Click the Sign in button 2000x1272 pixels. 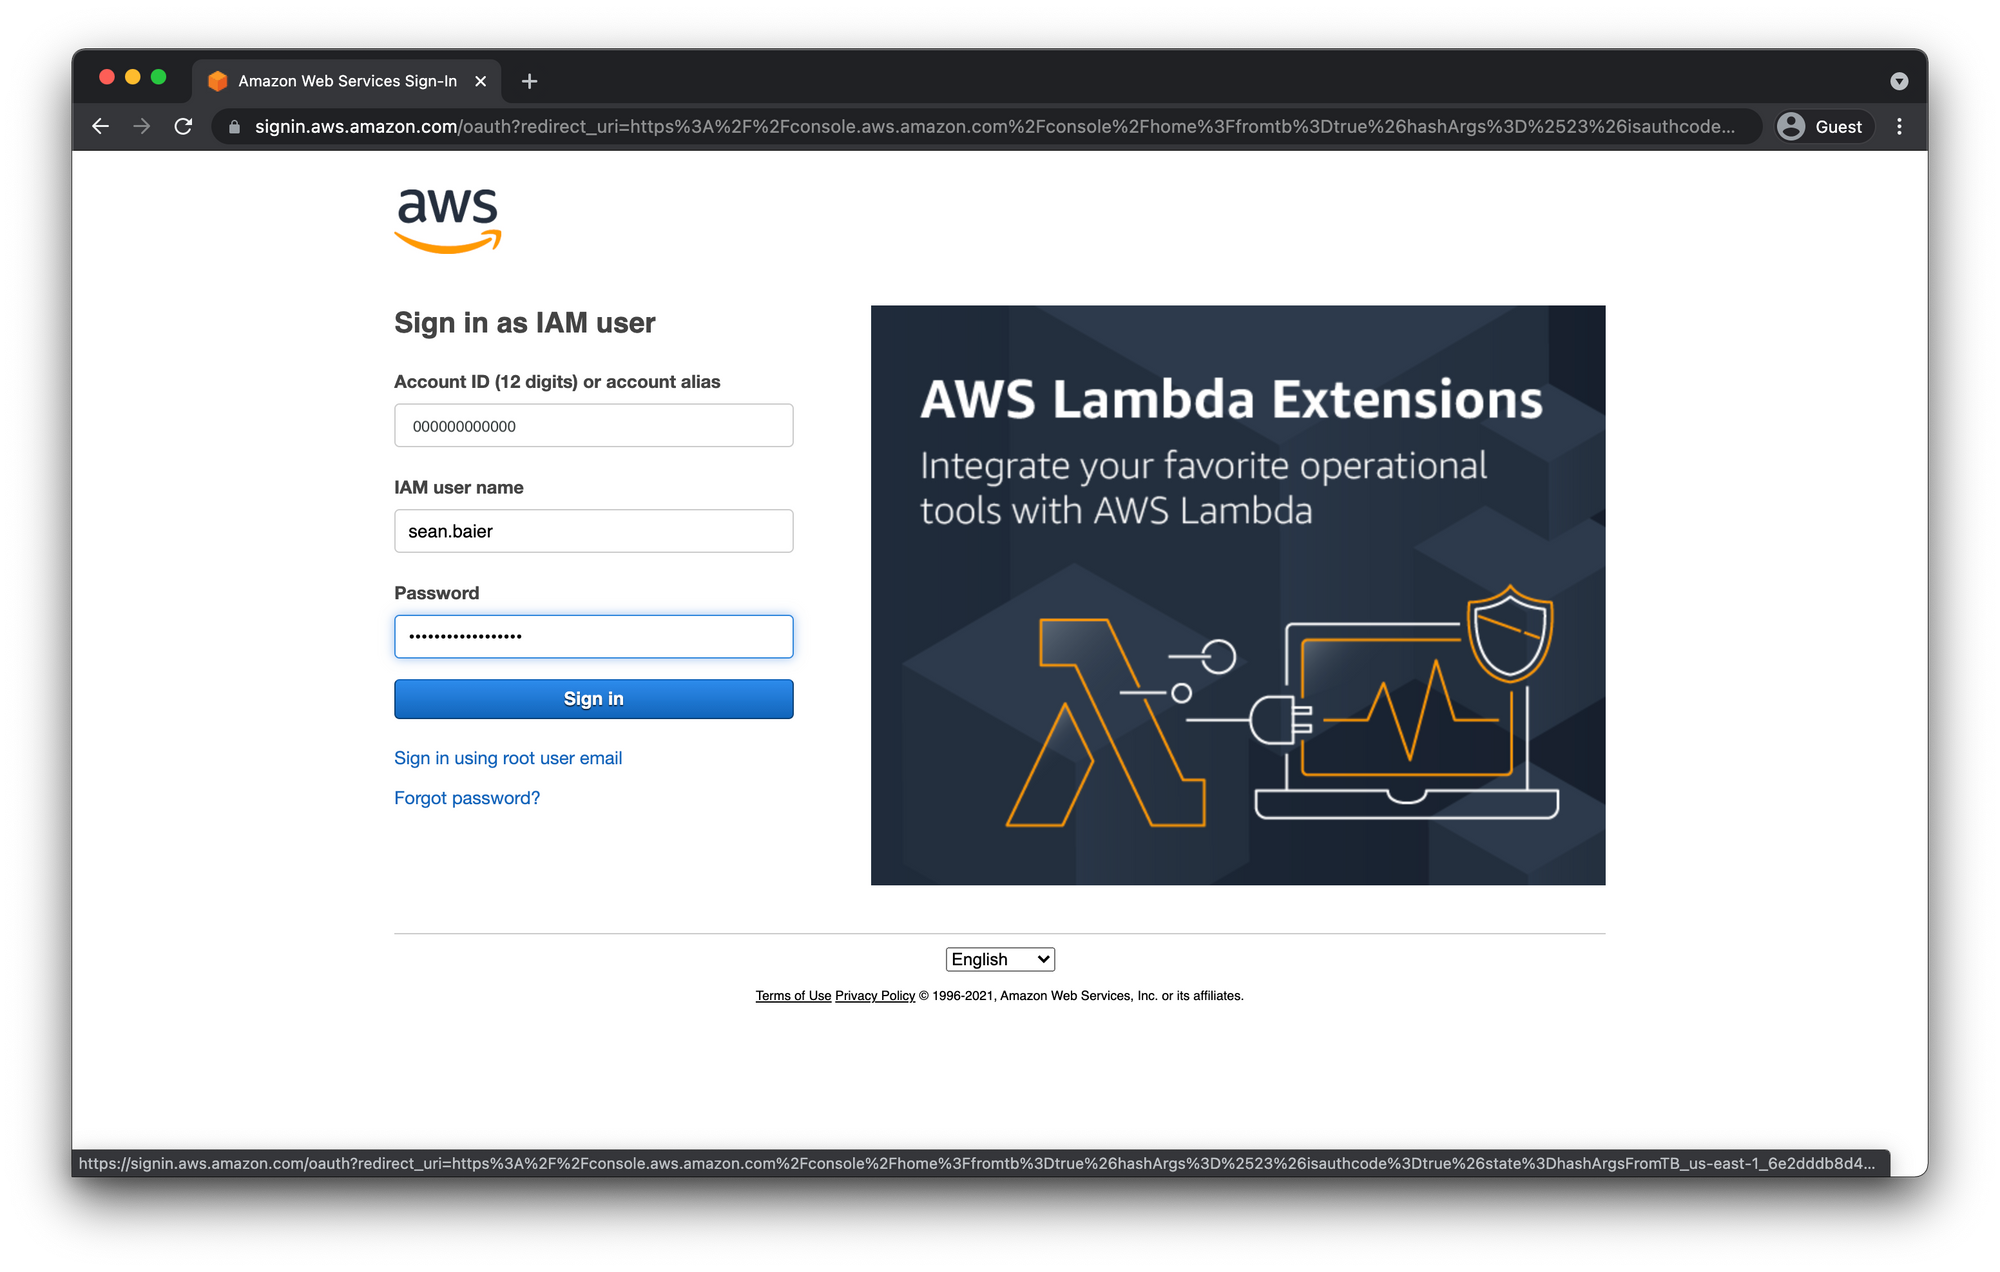[x=595, y=698]
